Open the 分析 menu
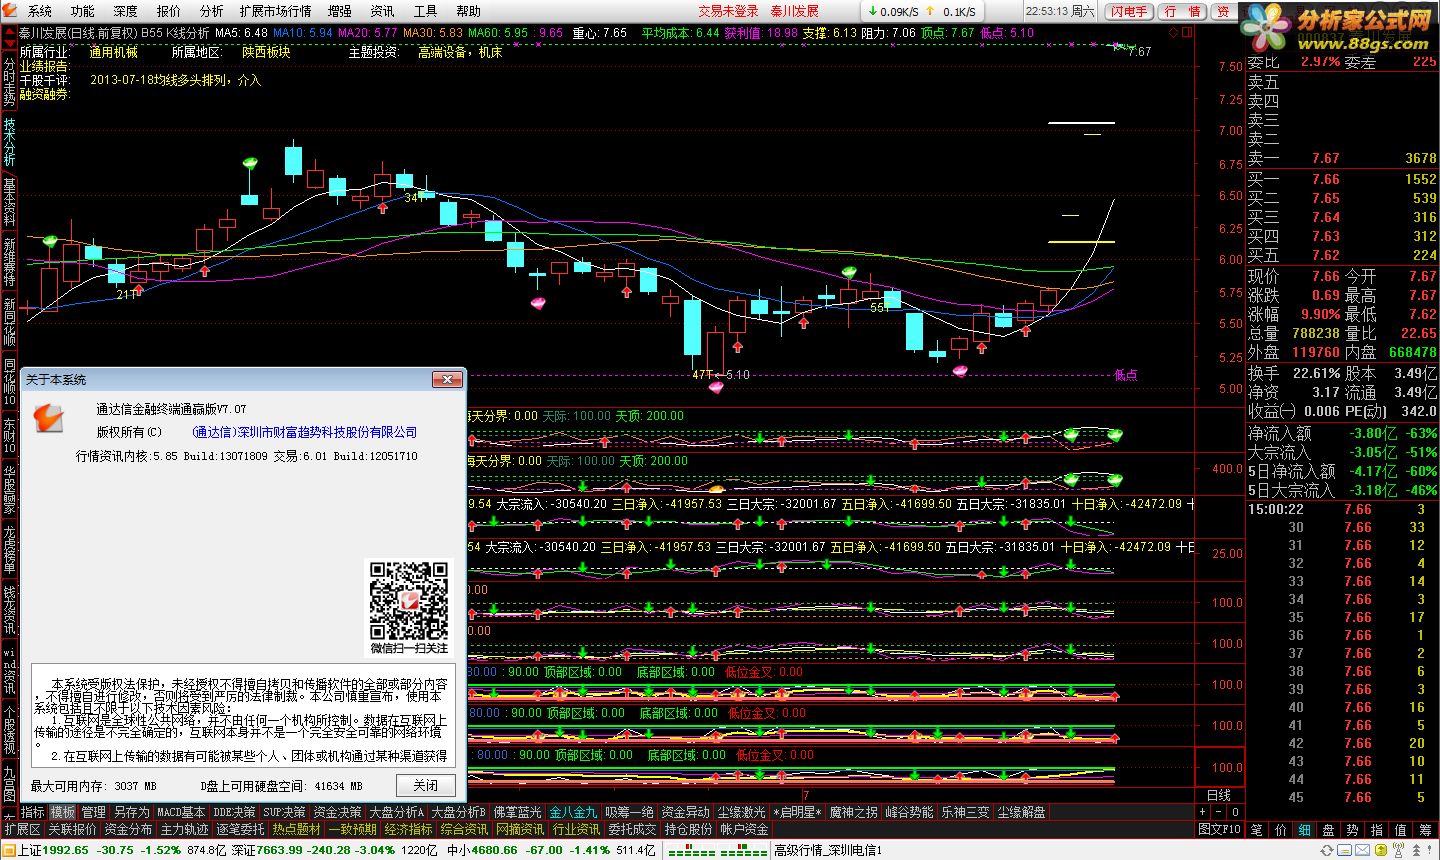 pos(212,11)
